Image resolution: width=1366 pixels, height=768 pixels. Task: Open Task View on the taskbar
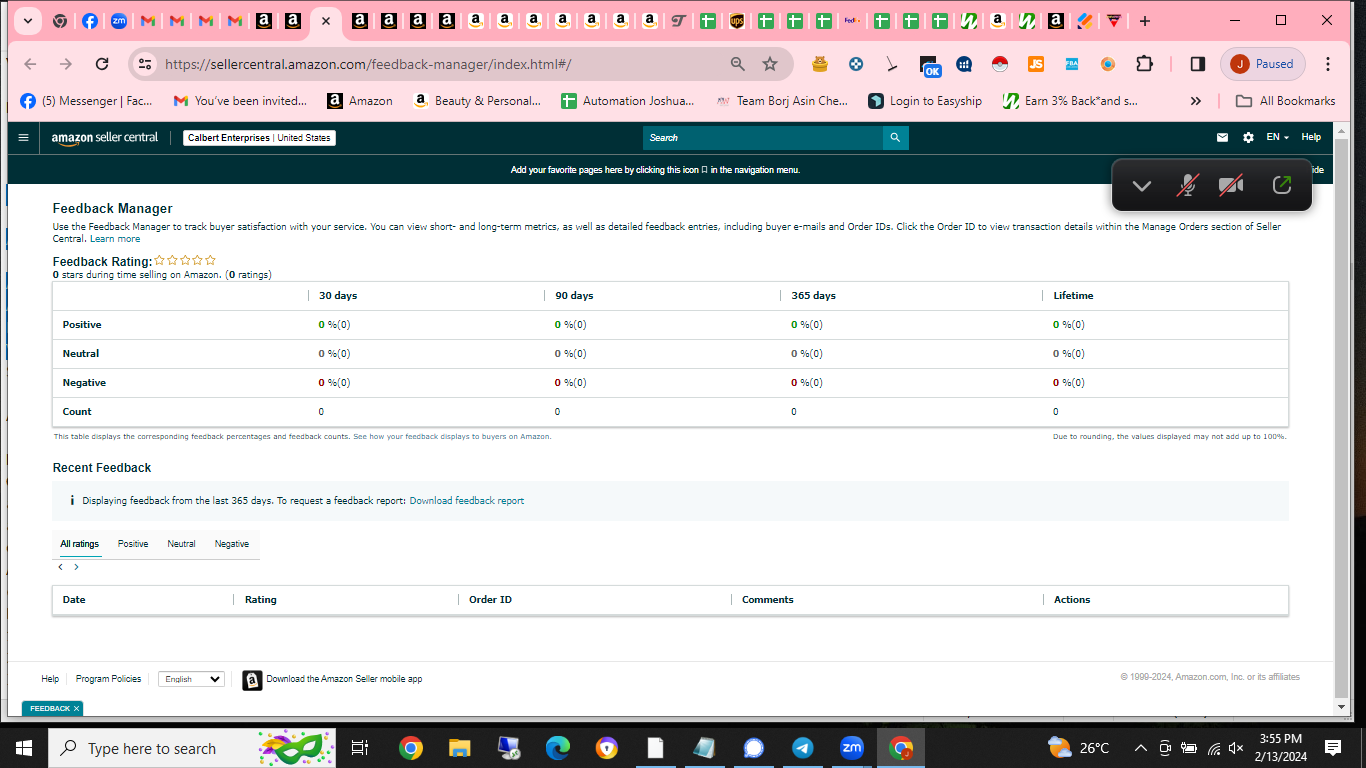(x=360, y=748)
